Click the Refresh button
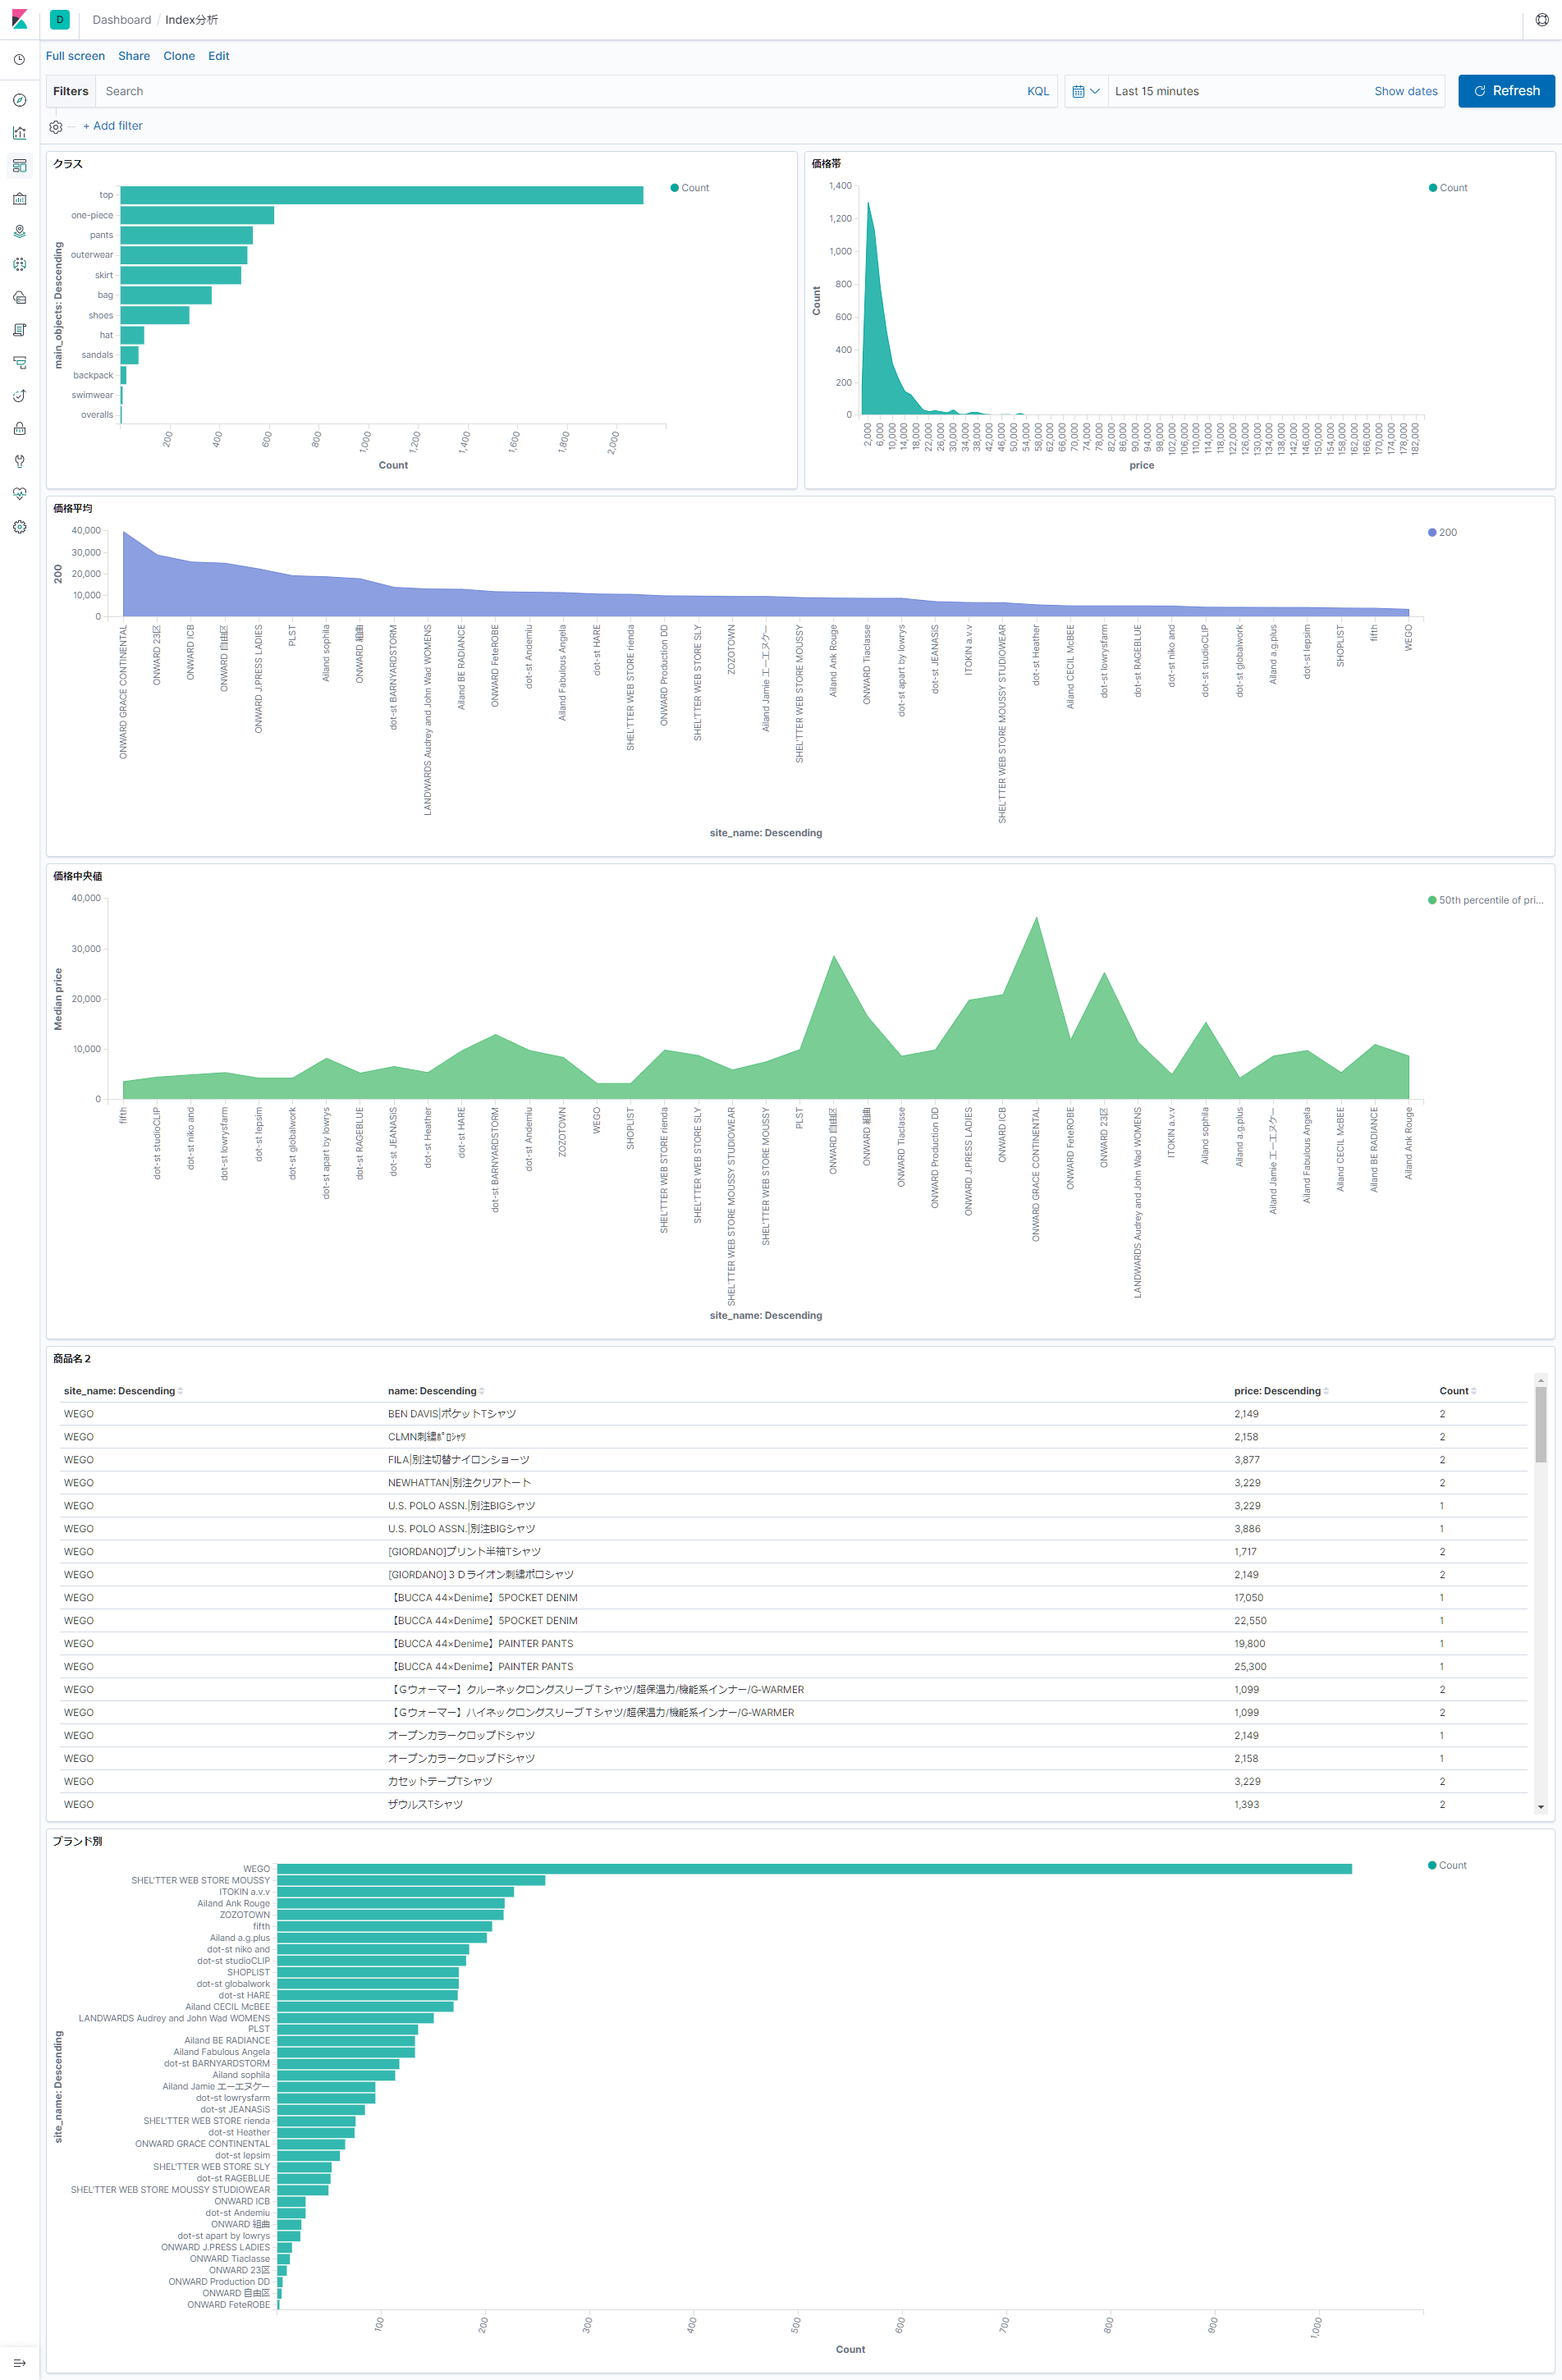1562x2380 pixels. coord(1505,91)
